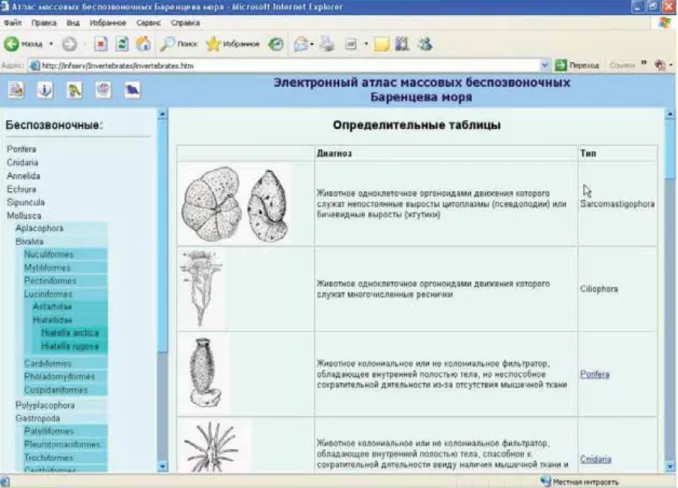
Task: Click the Refresh page icon
Action: click(x=122, y=44)
